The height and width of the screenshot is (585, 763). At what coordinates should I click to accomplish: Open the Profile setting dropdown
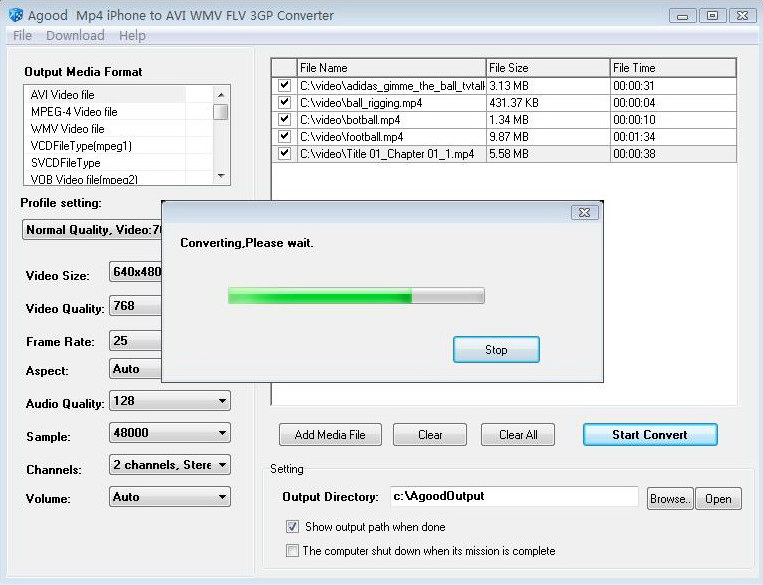click(x=92, y=229)
